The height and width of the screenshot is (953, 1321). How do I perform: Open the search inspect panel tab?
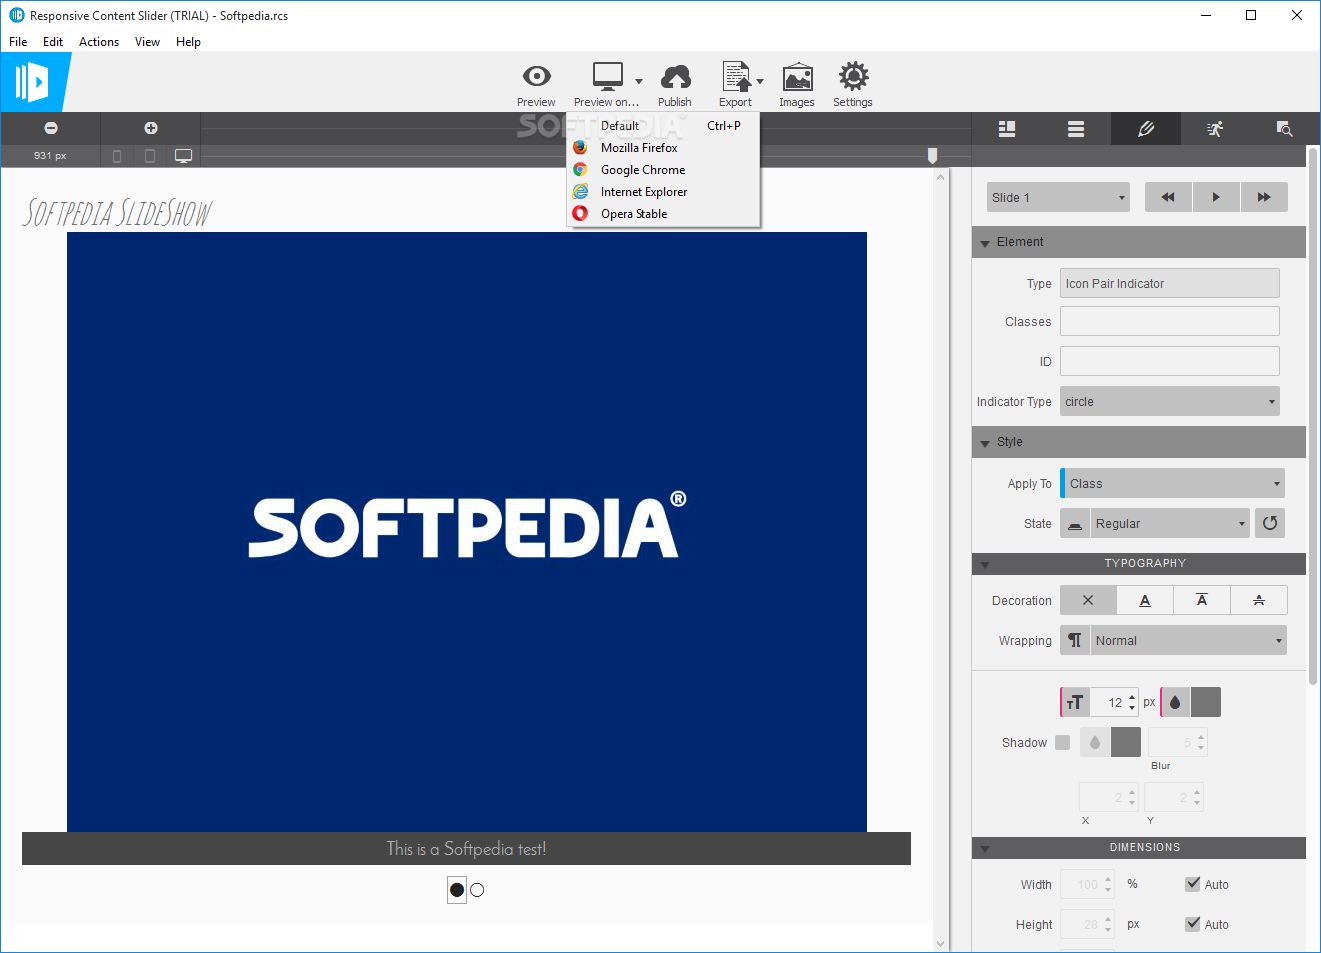1284,129
